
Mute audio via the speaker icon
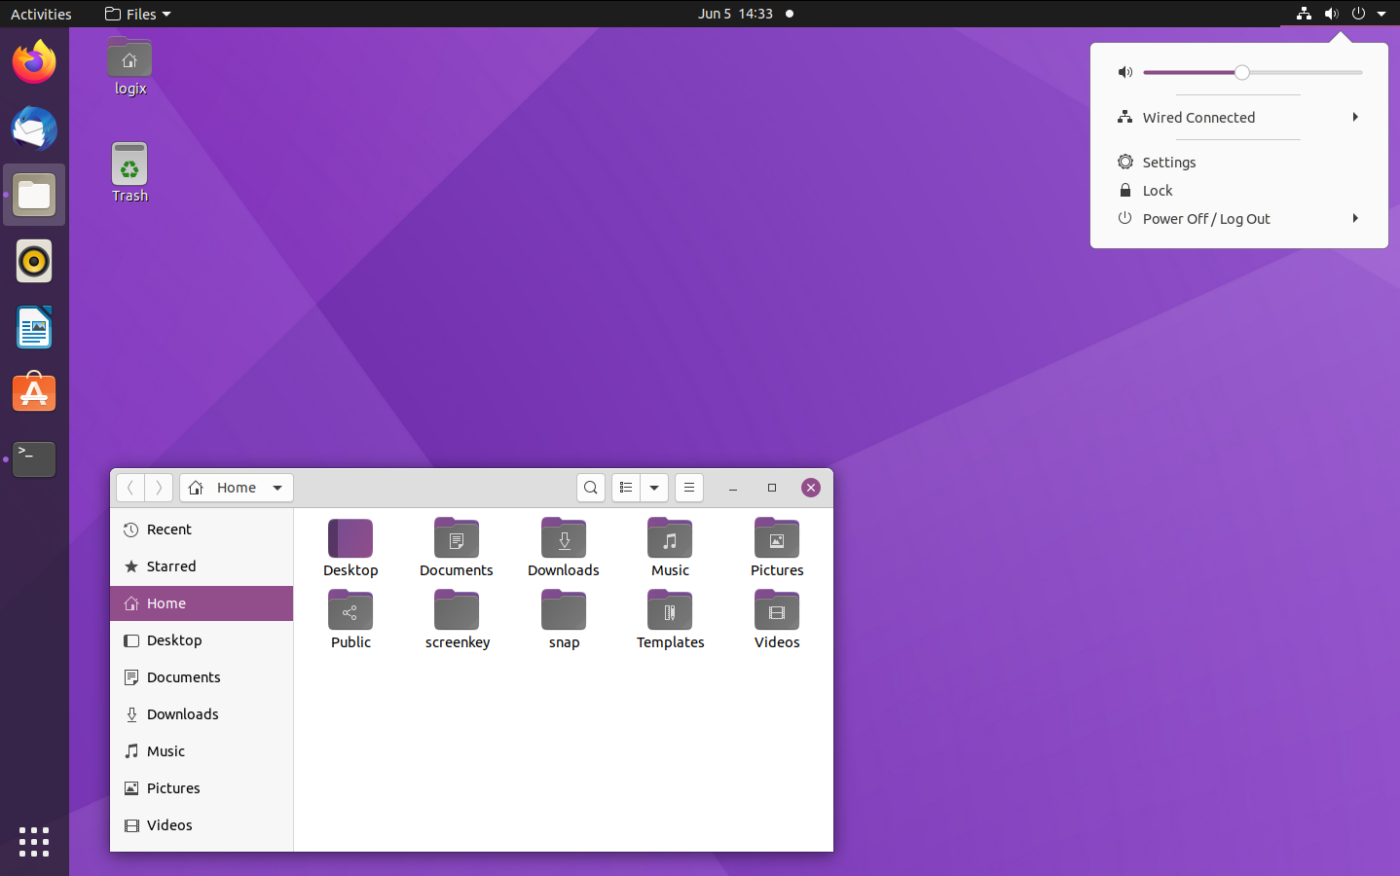tap(1125, 72)
